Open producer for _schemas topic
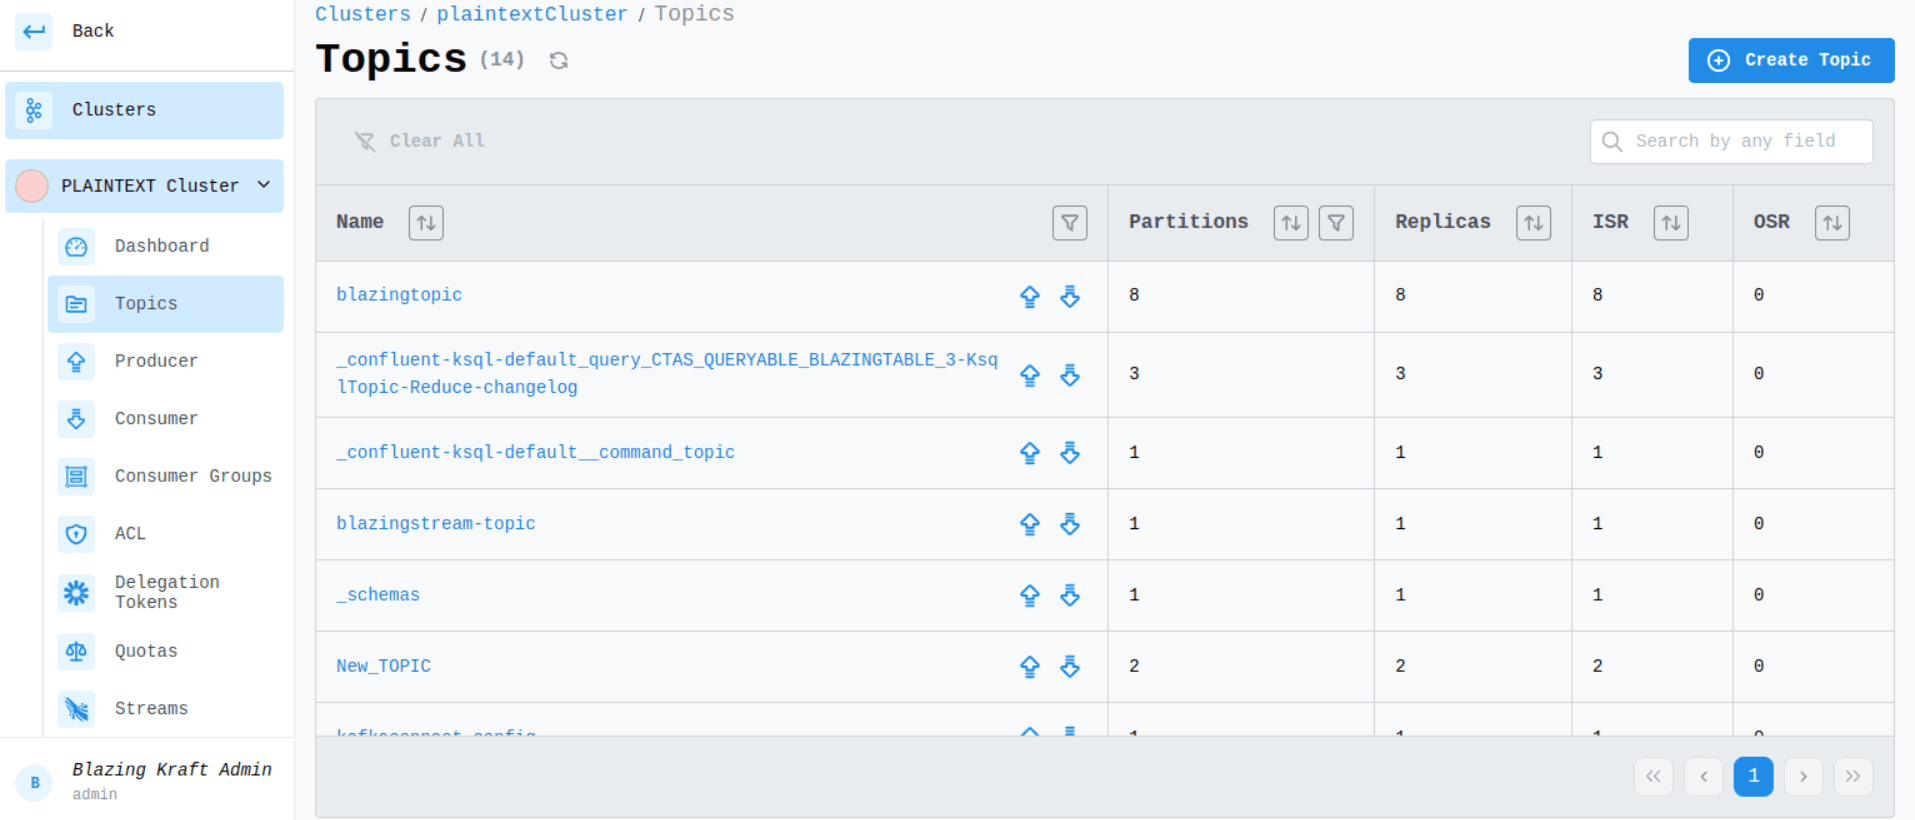Image resolution: width=1915 pixels, height=820 pixels. tap(1029, 595)
